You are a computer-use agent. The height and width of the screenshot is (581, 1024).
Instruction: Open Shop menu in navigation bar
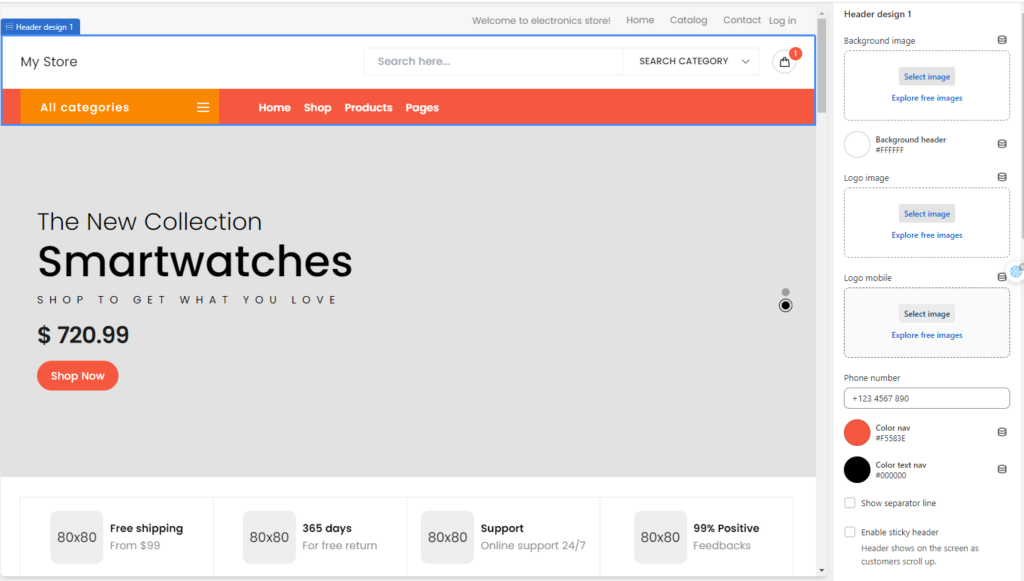pos(317,108)
